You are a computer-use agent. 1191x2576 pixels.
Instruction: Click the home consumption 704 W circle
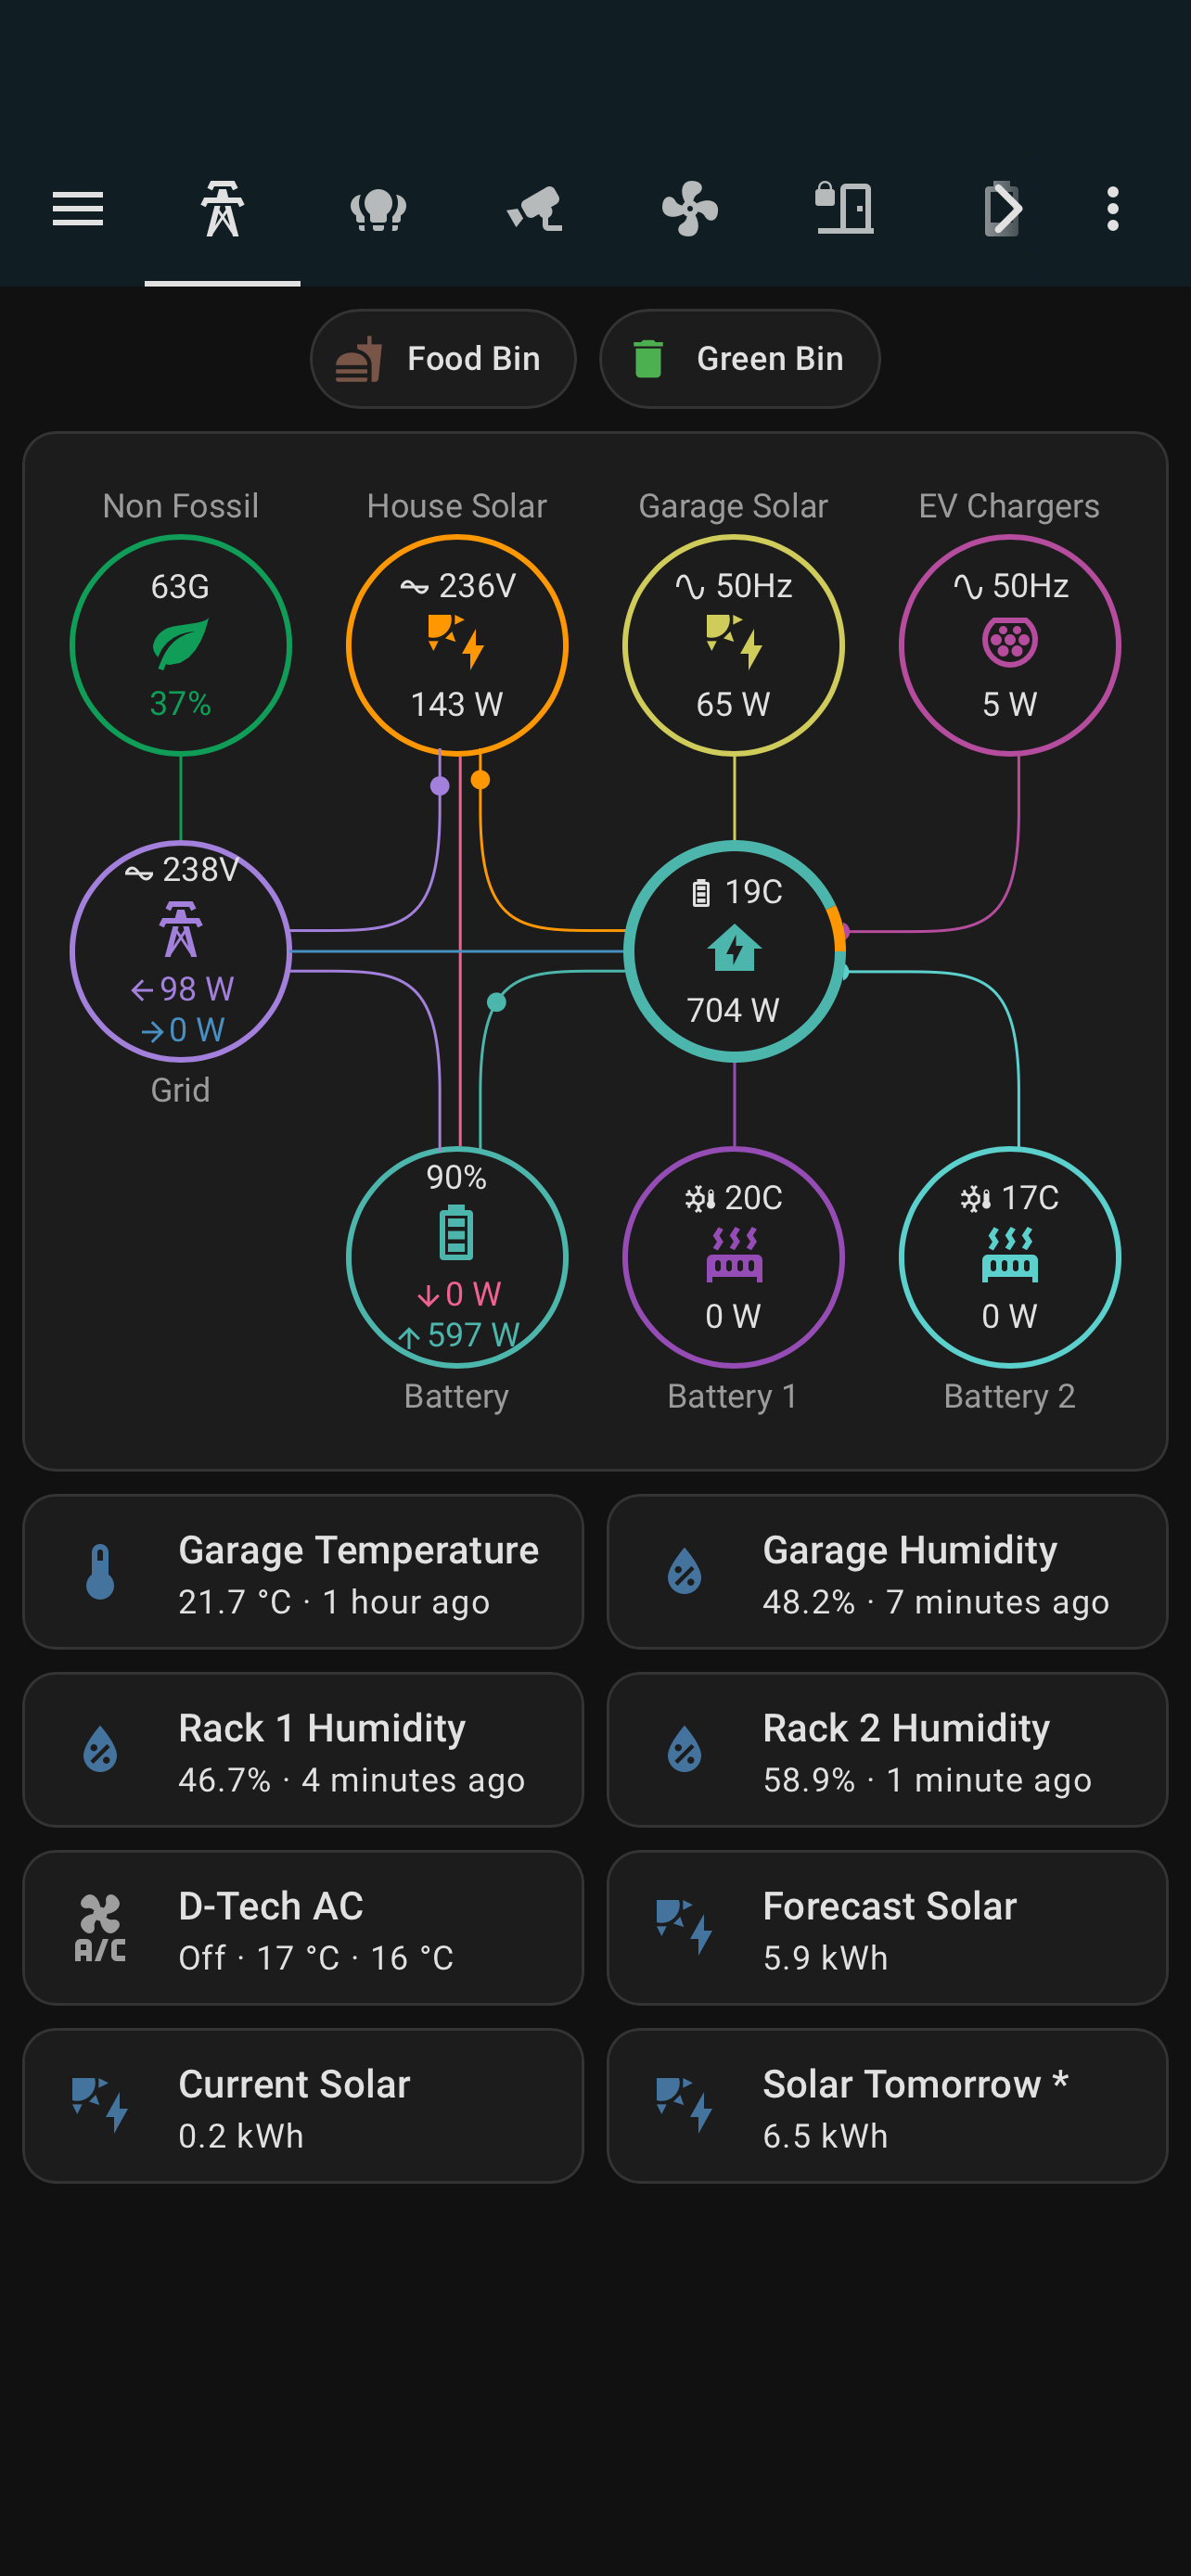(x=733, y=951)
